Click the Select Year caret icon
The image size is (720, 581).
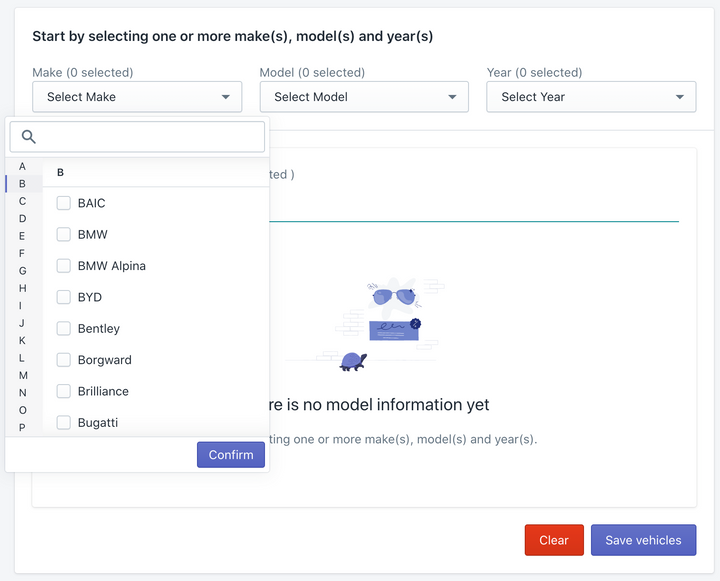680,97
